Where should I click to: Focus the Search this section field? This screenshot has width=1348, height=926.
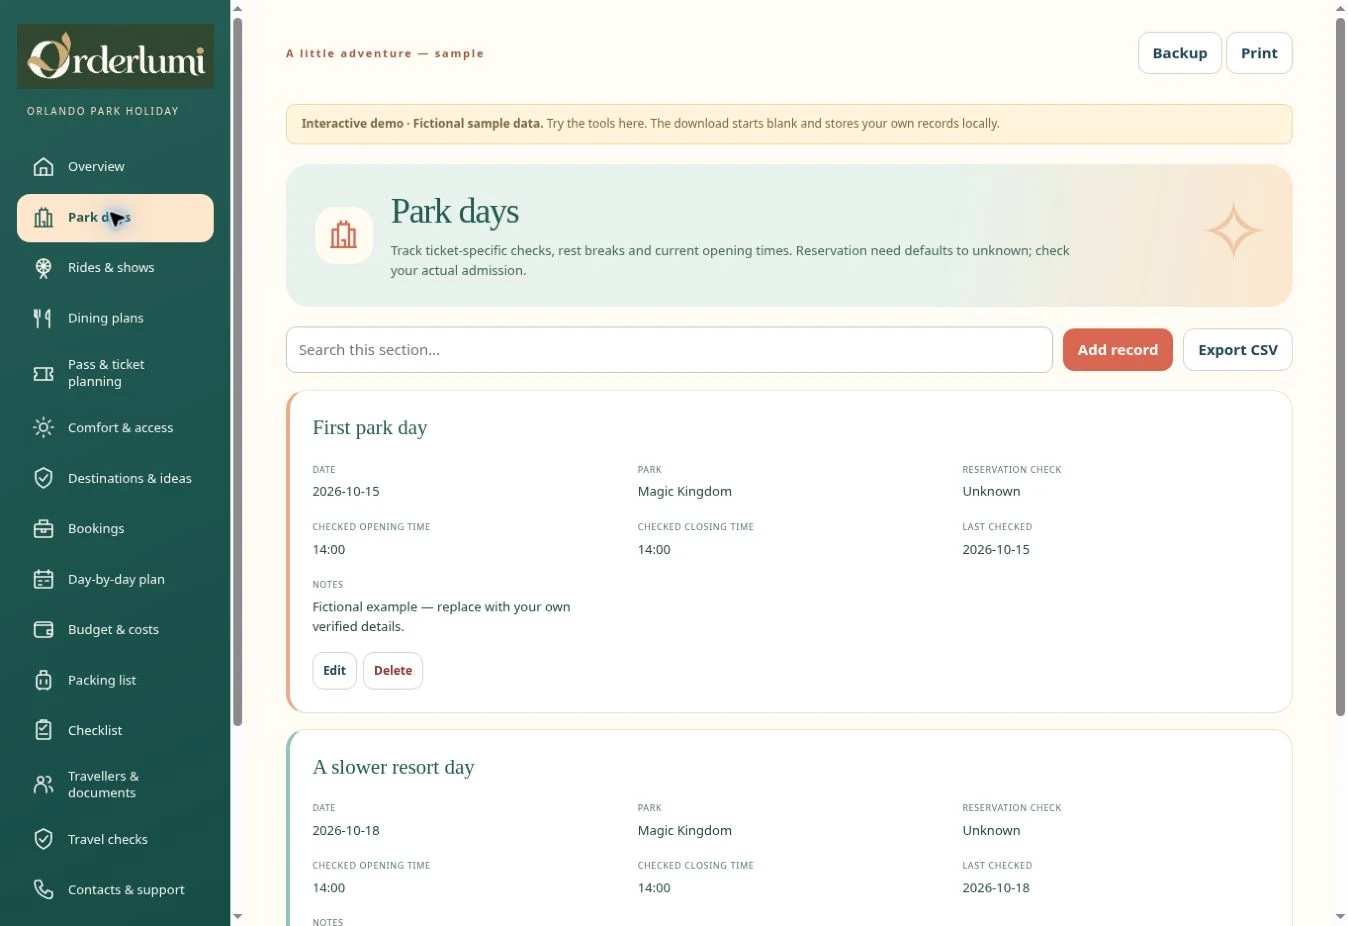point(669,350)
